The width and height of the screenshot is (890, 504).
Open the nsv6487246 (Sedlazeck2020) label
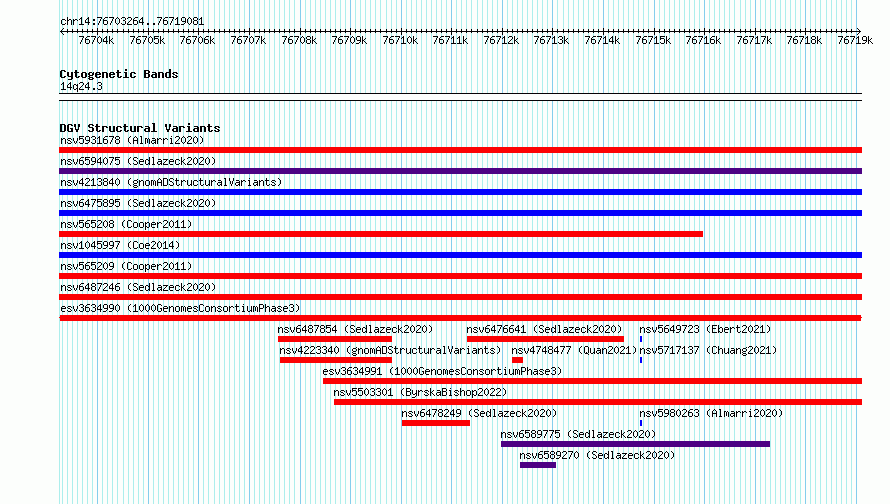click(138, 287)
